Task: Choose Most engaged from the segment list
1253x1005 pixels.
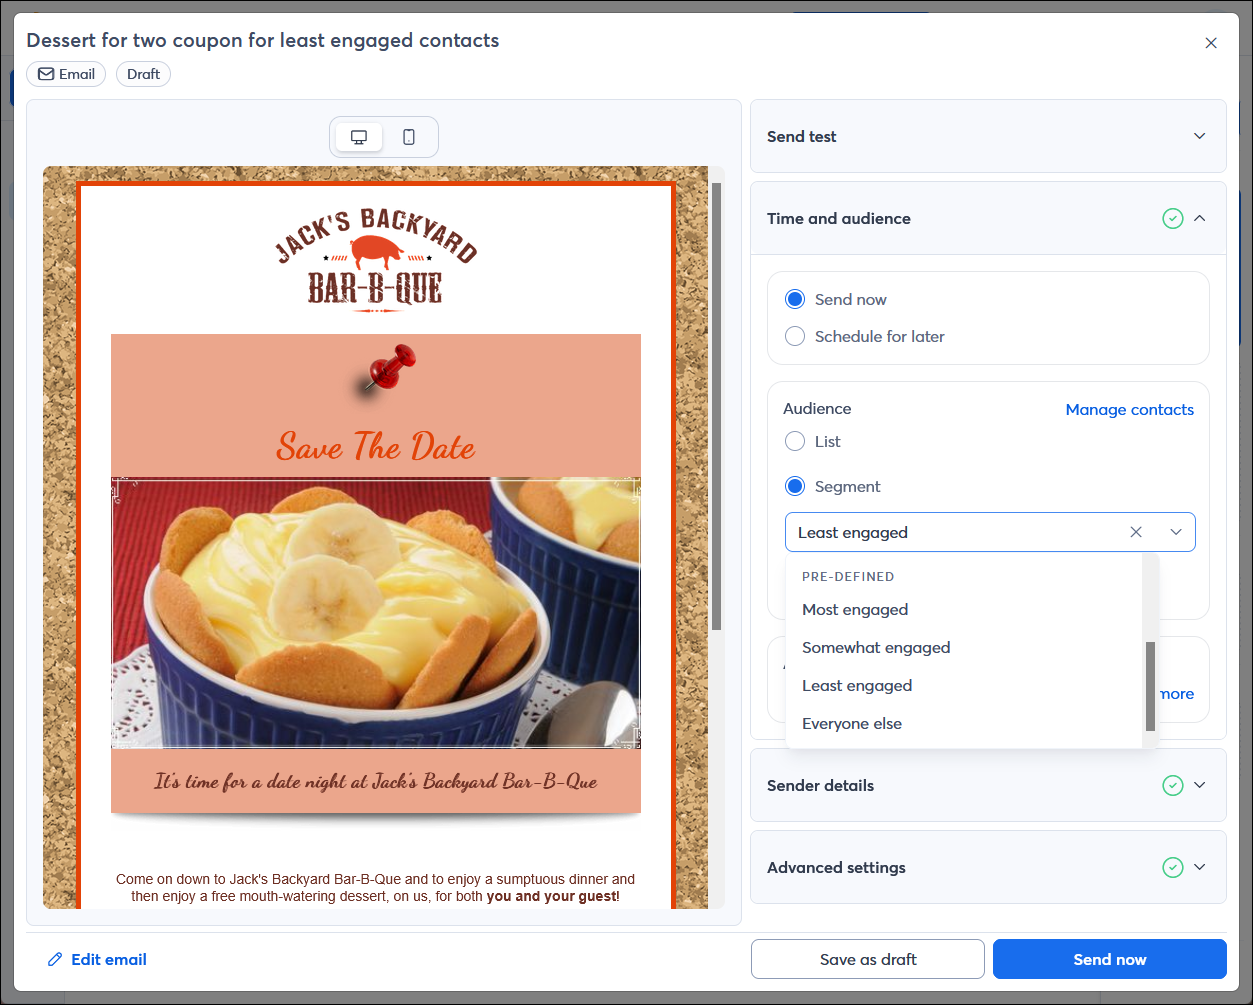Action: (855, 610)
